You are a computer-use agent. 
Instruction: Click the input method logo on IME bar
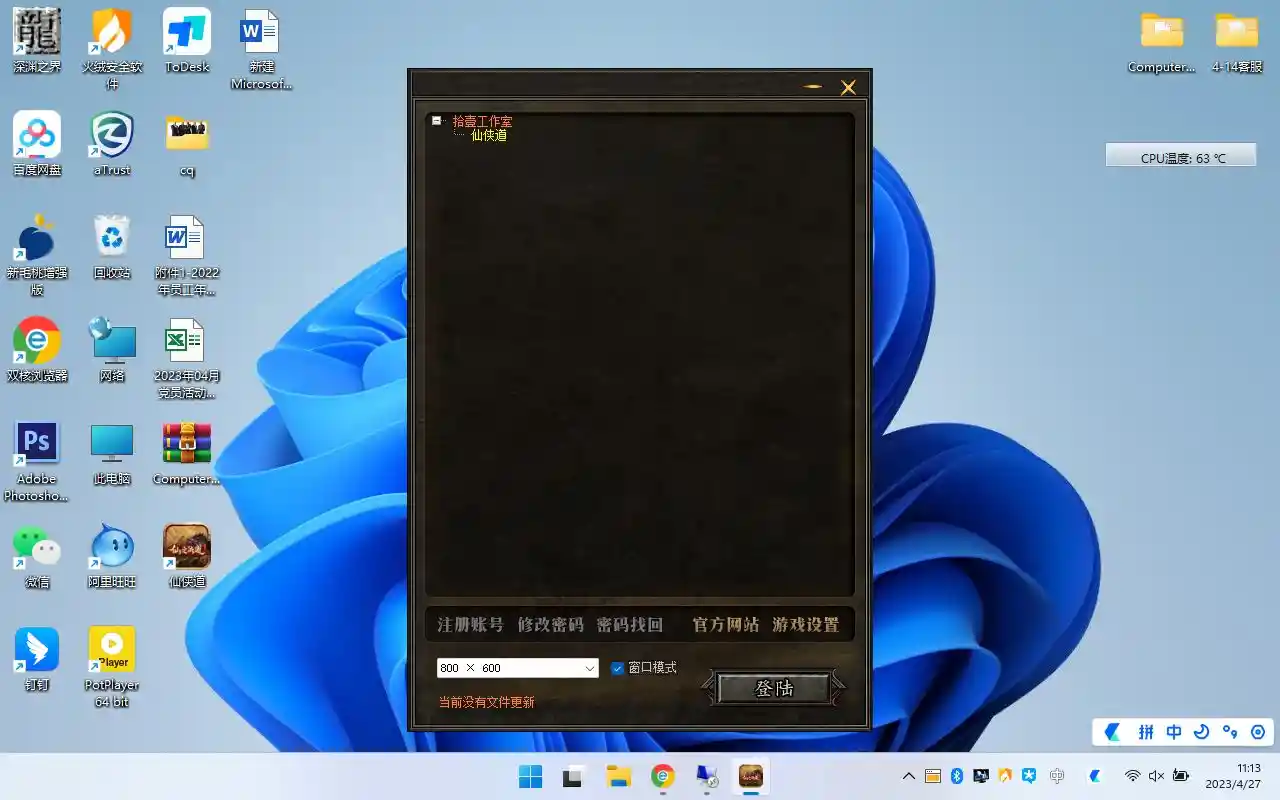[x=1112, y=732]
